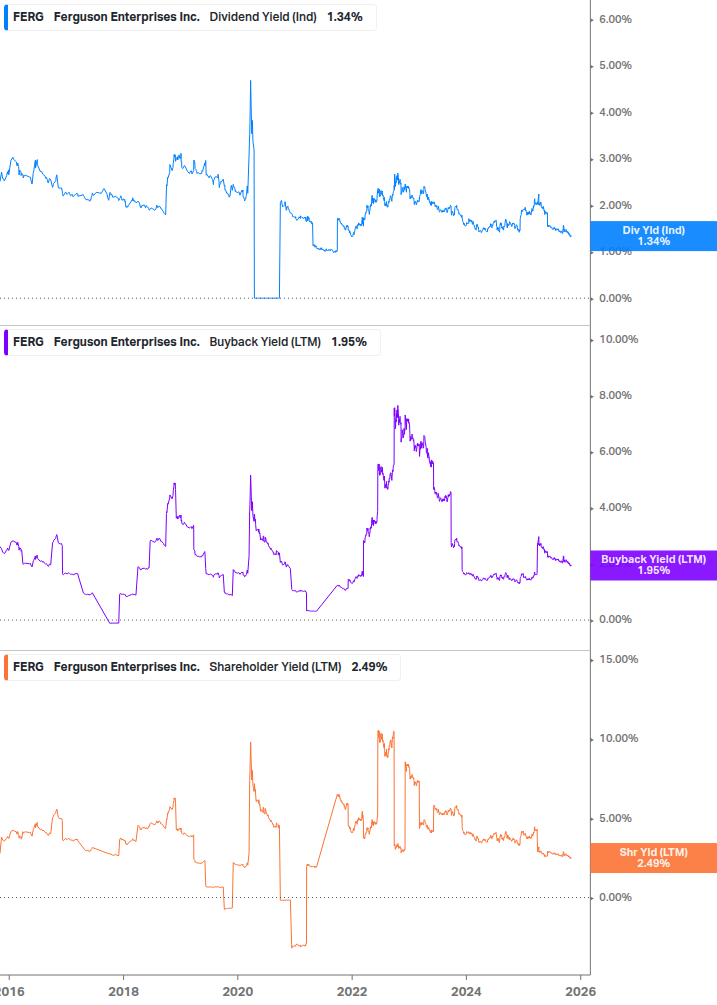Click the Buyback Yield (LTM) legend label

(265, 342)
